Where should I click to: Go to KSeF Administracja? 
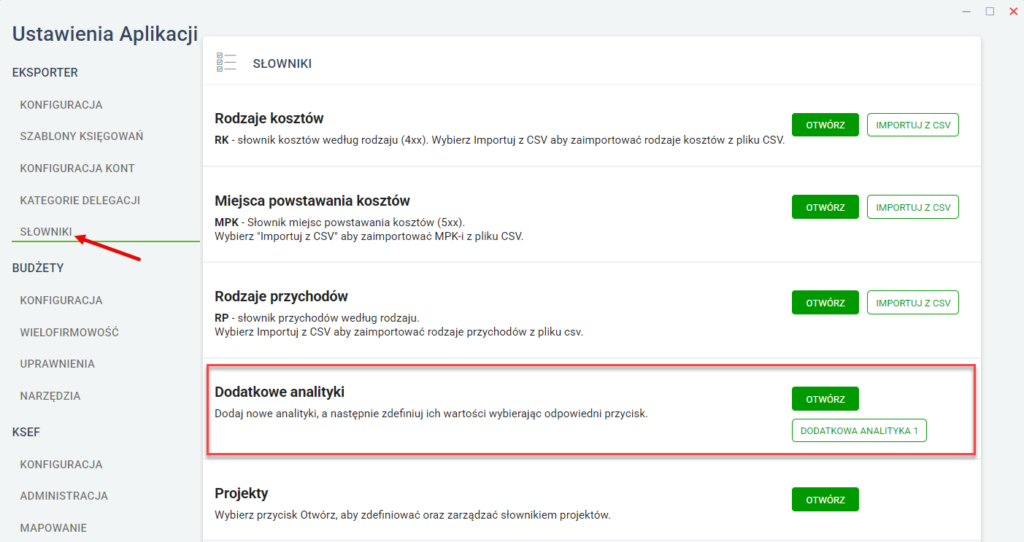click(x=64, y=496)
